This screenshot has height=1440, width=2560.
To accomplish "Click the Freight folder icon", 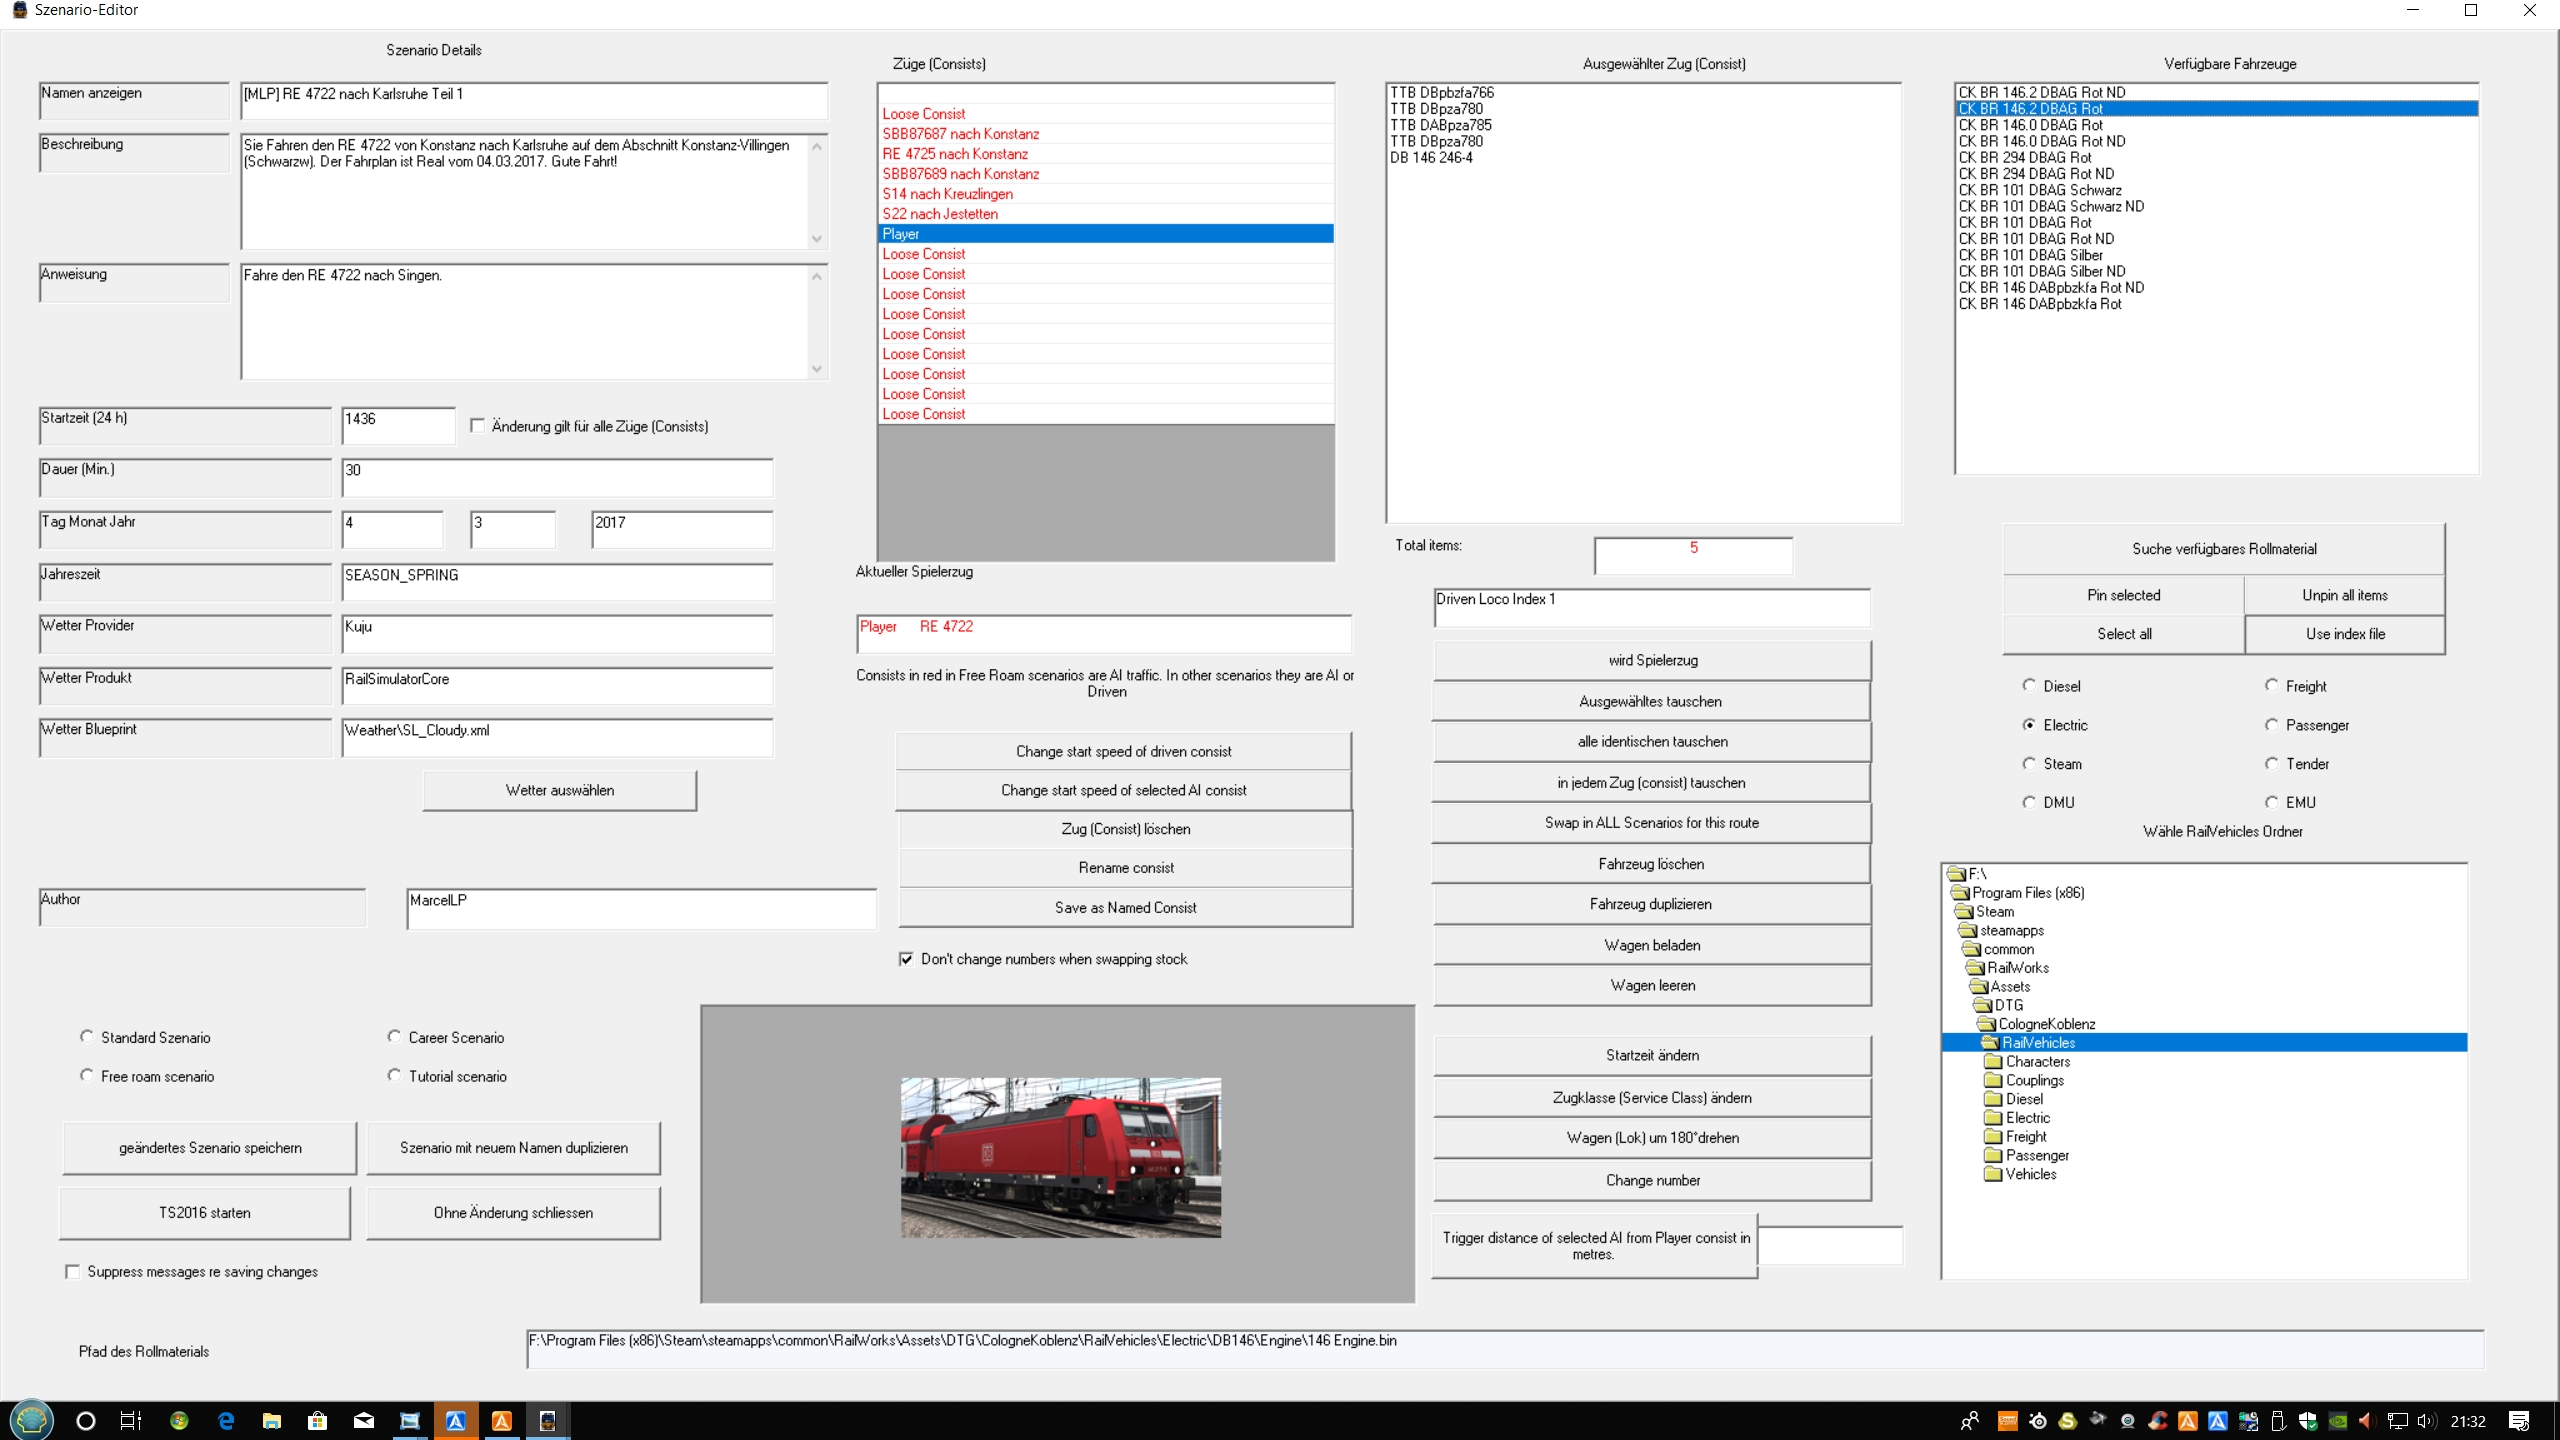I will coord(1993,1137).
